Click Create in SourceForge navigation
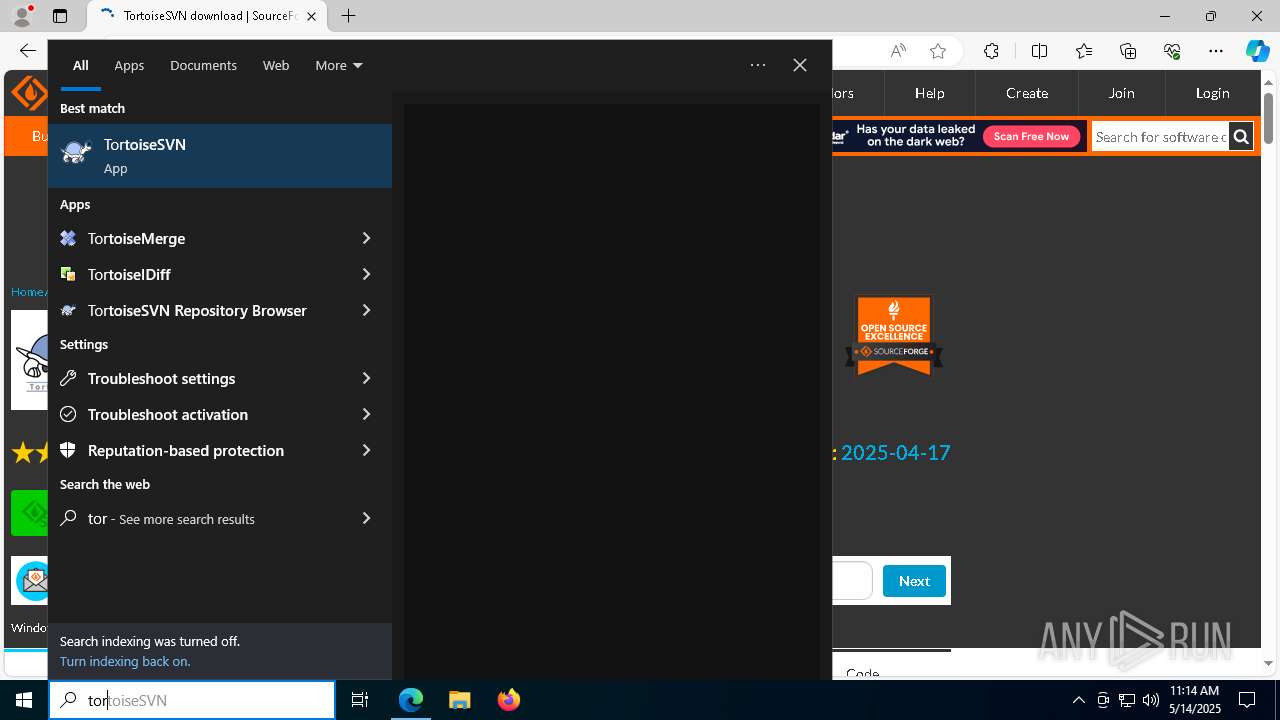 pos(1027,93)
